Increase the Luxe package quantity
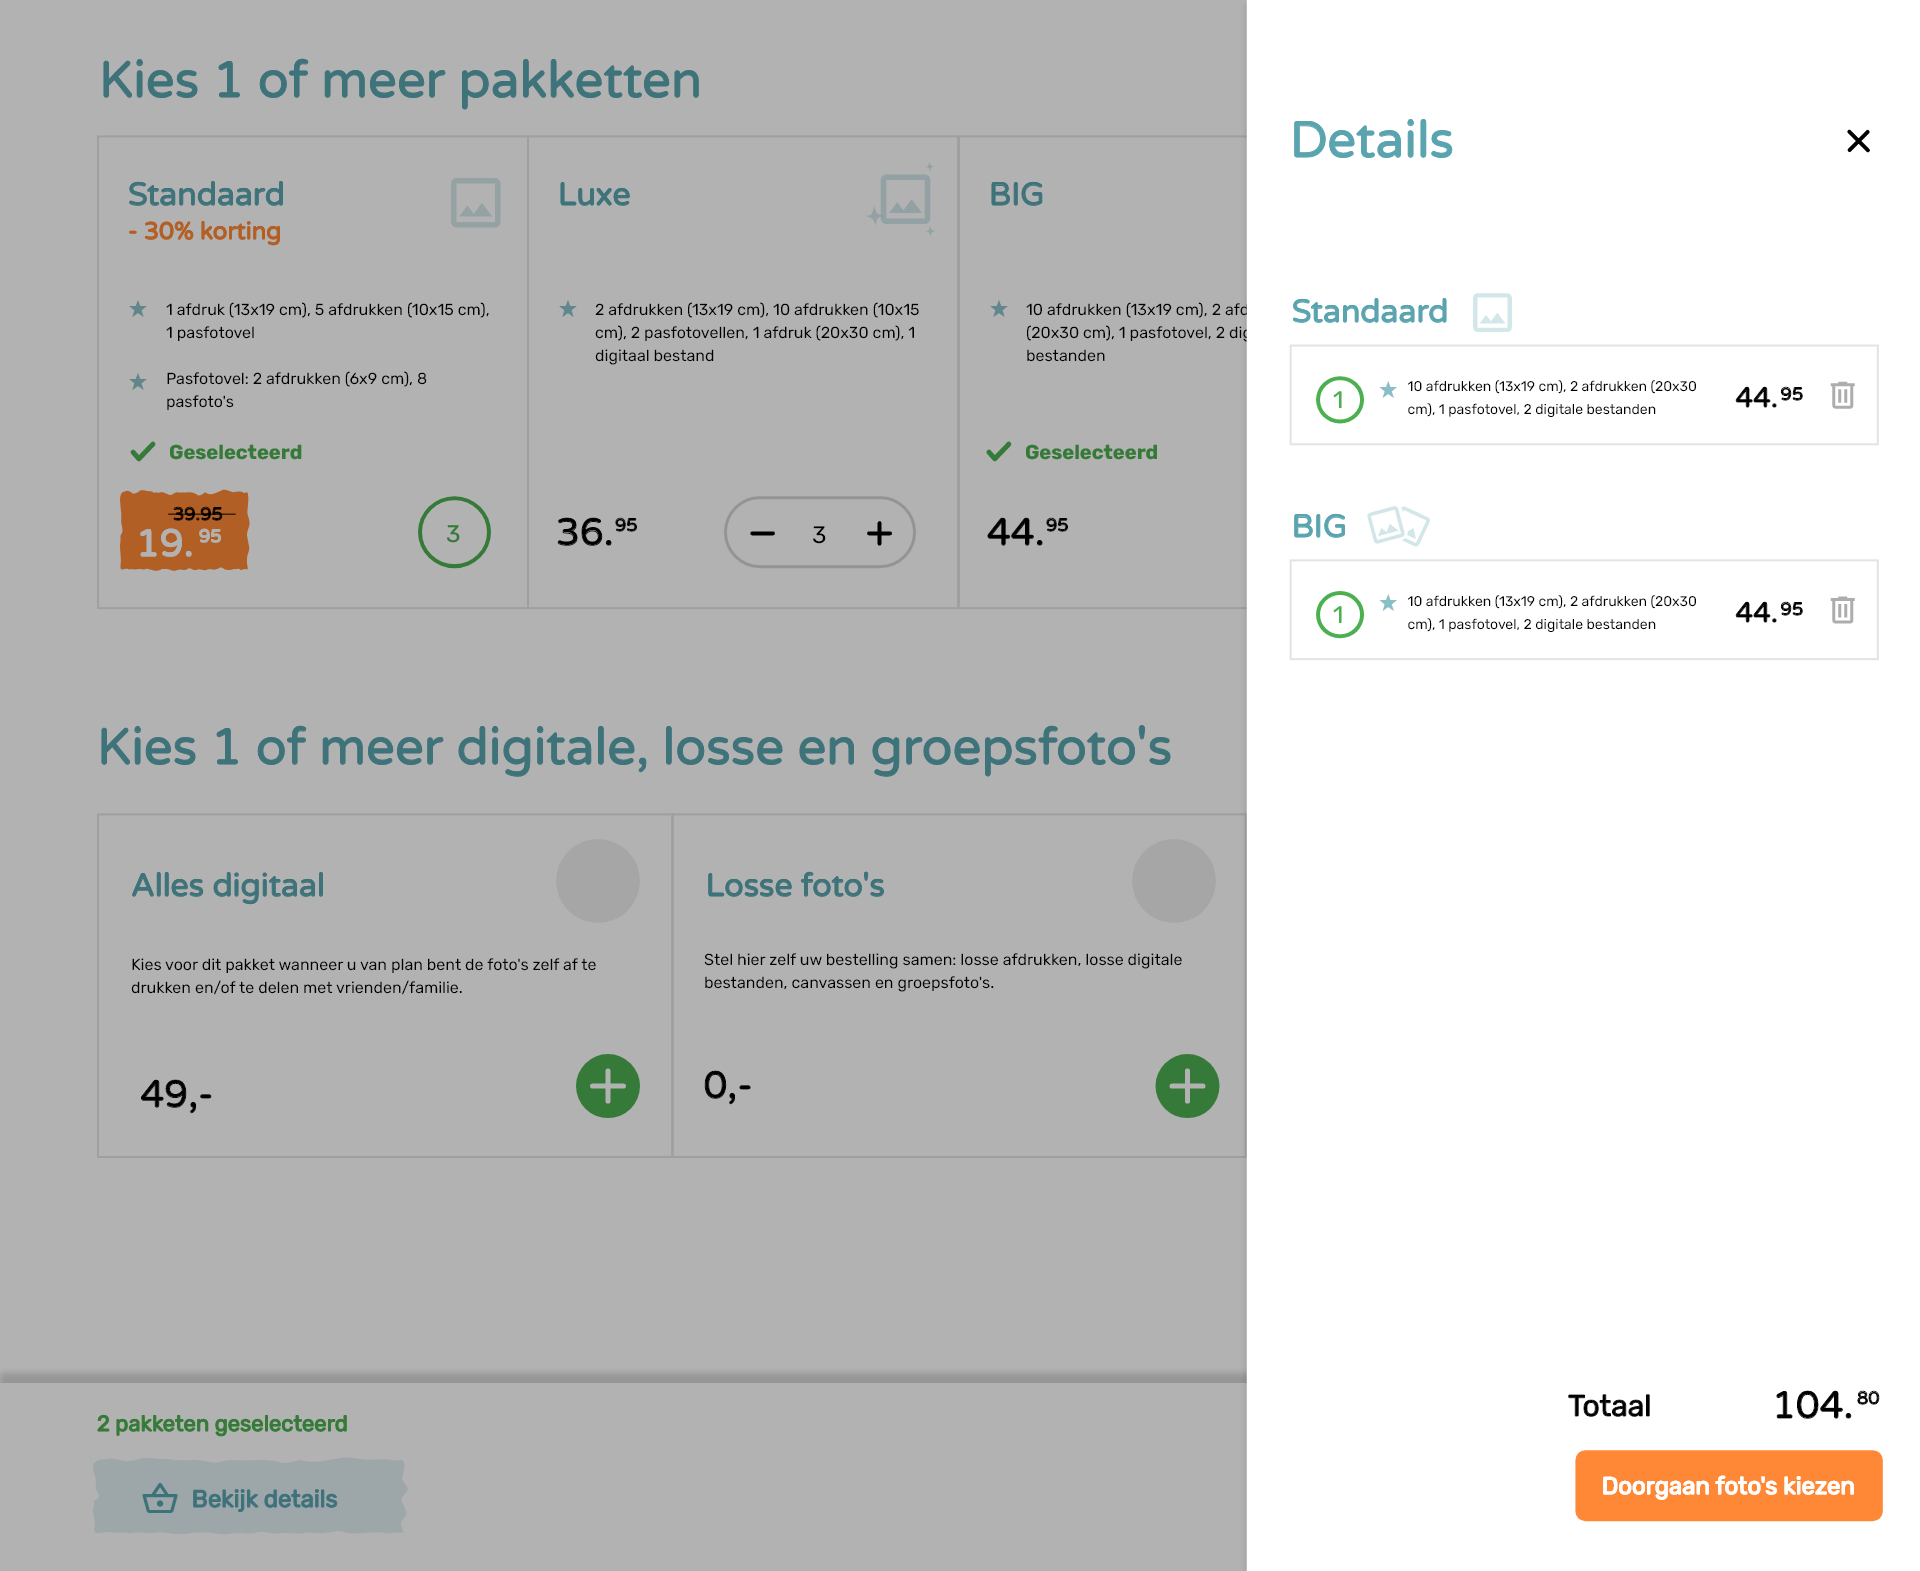 (x=879, y=533)
